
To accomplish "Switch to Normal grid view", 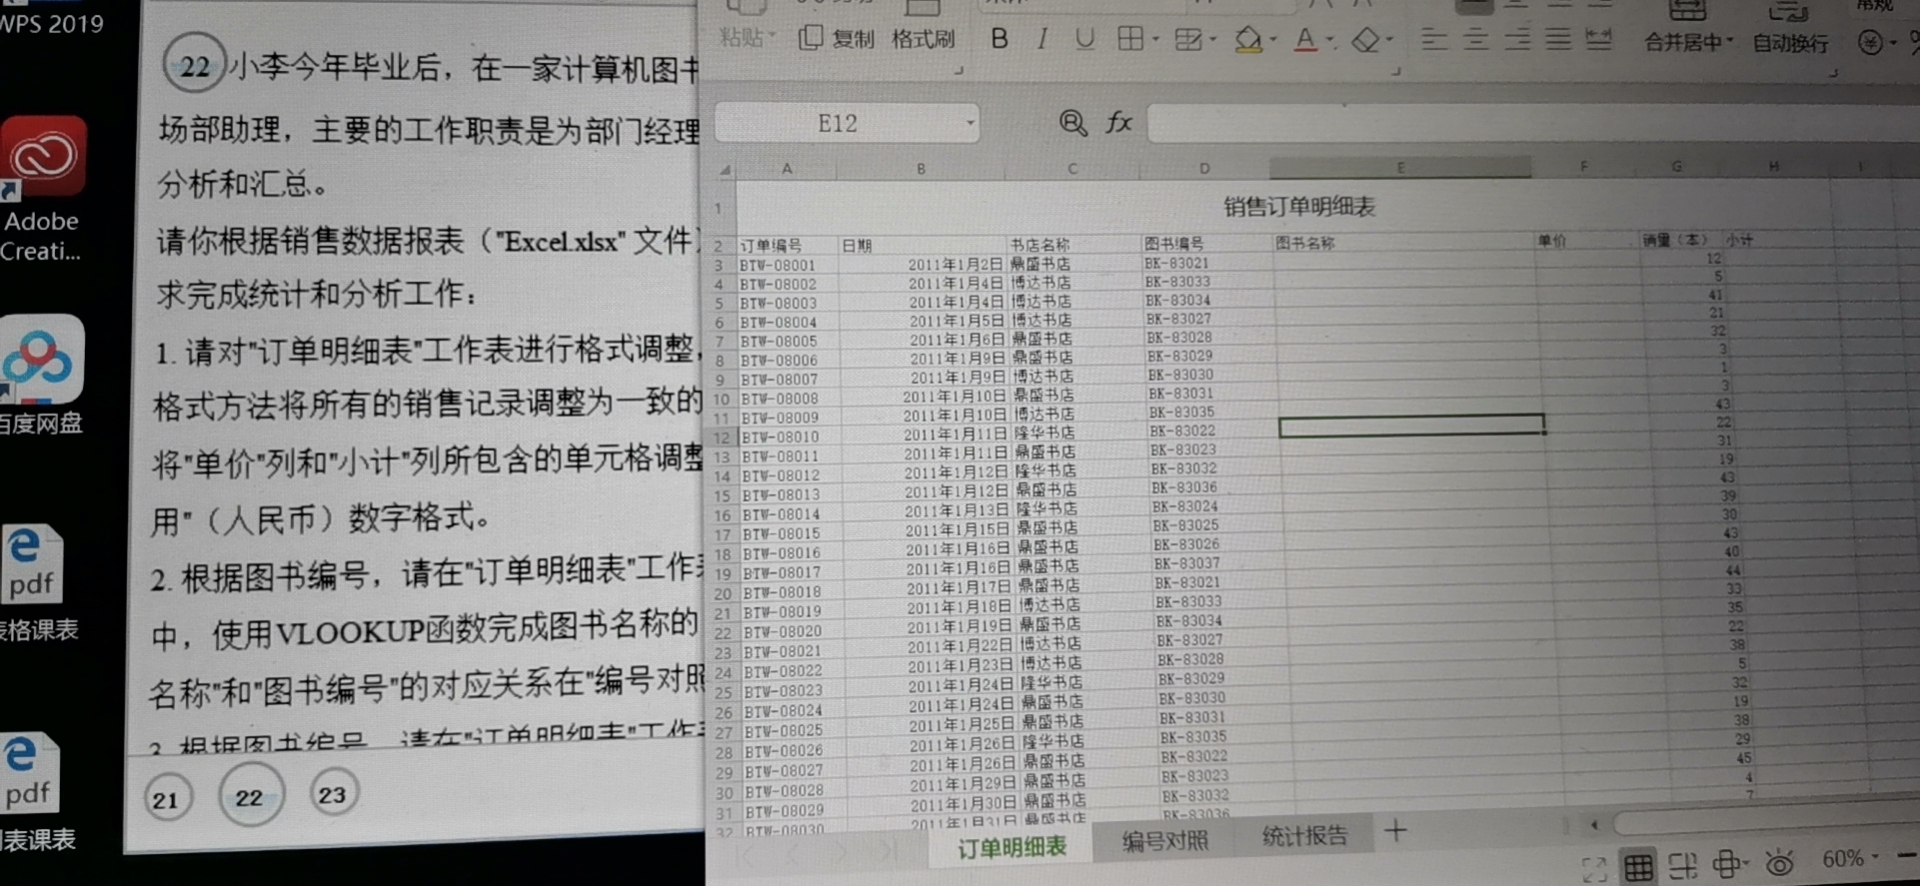I will coord(1638,866).
